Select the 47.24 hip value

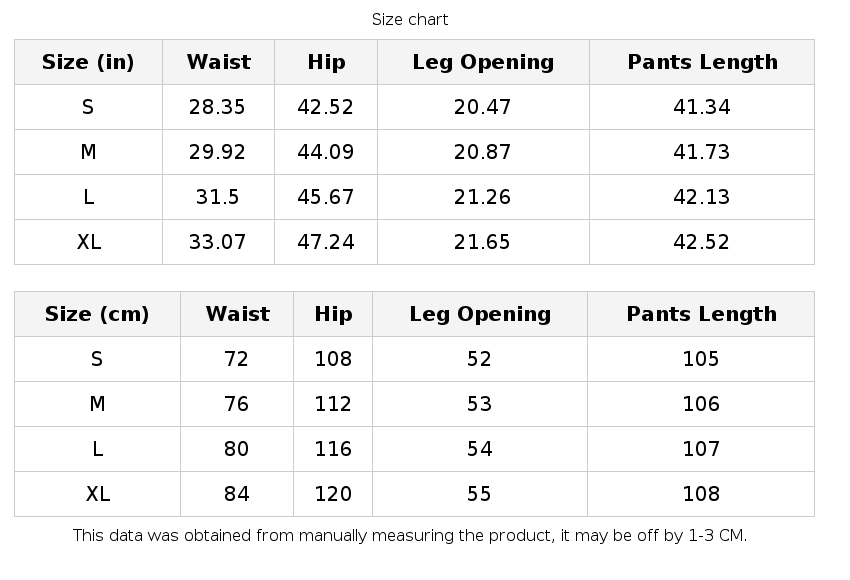click(326, 242)
